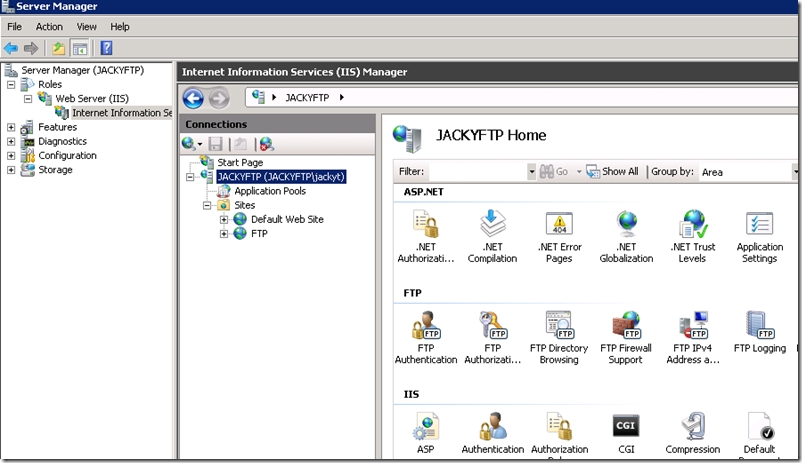Click the arrow after JACKYFTP breadcrumb
Viewport: 802px width, 463px height.
pos(342,98)
